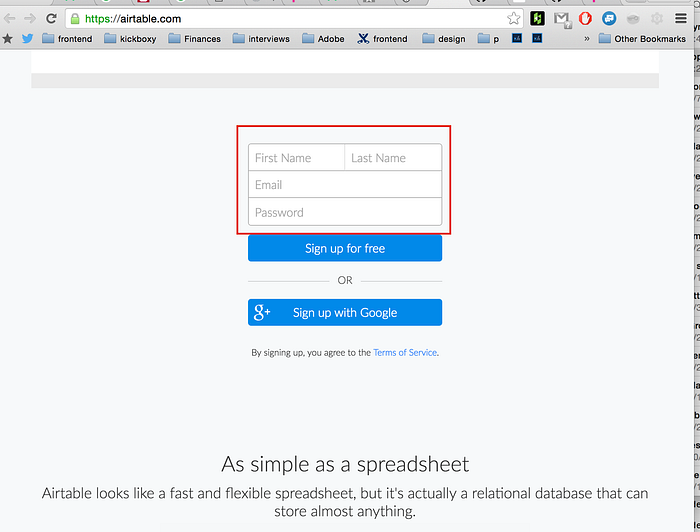Open the Other Bookmarks folder

642,39
